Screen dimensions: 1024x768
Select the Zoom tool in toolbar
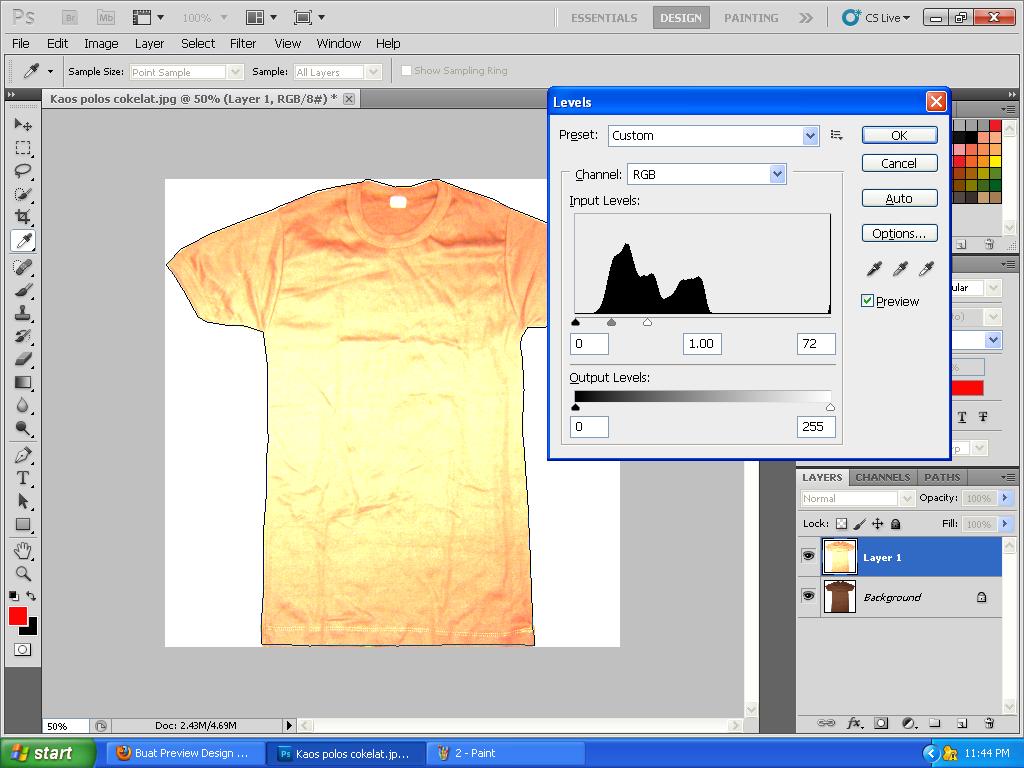[23, 574]
